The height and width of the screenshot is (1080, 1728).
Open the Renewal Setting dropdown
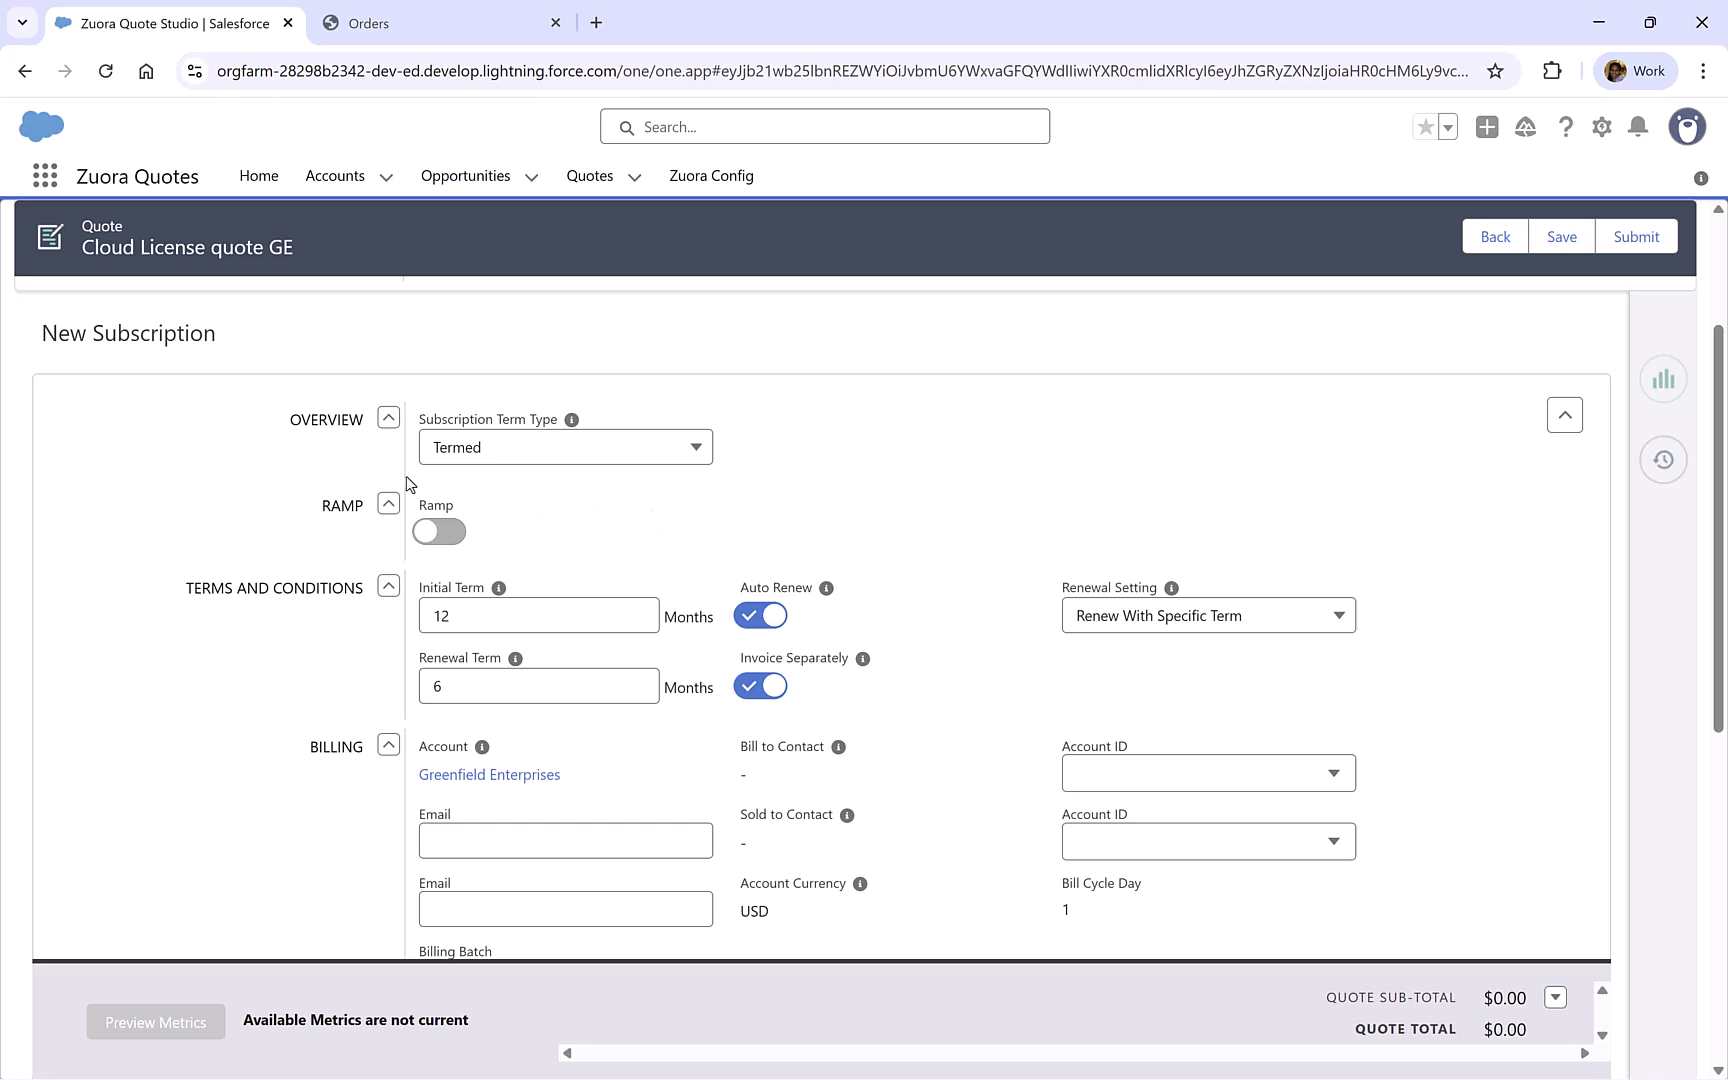[1207, 615]
